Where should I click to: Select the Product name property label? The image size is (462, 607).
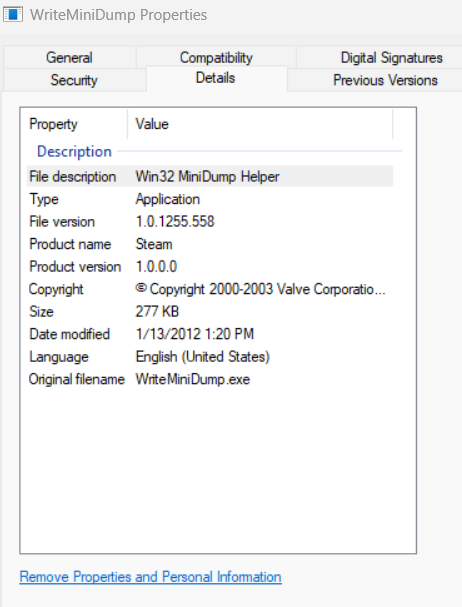70,244
